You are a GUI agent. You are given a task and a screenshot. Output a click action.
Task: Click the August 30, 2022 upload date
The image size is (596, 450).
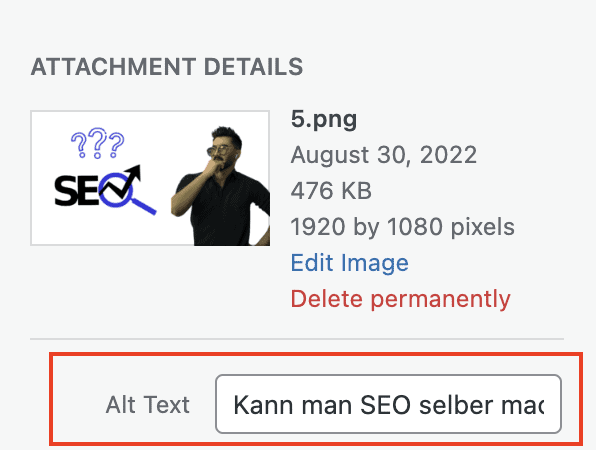tap(384, 155)
